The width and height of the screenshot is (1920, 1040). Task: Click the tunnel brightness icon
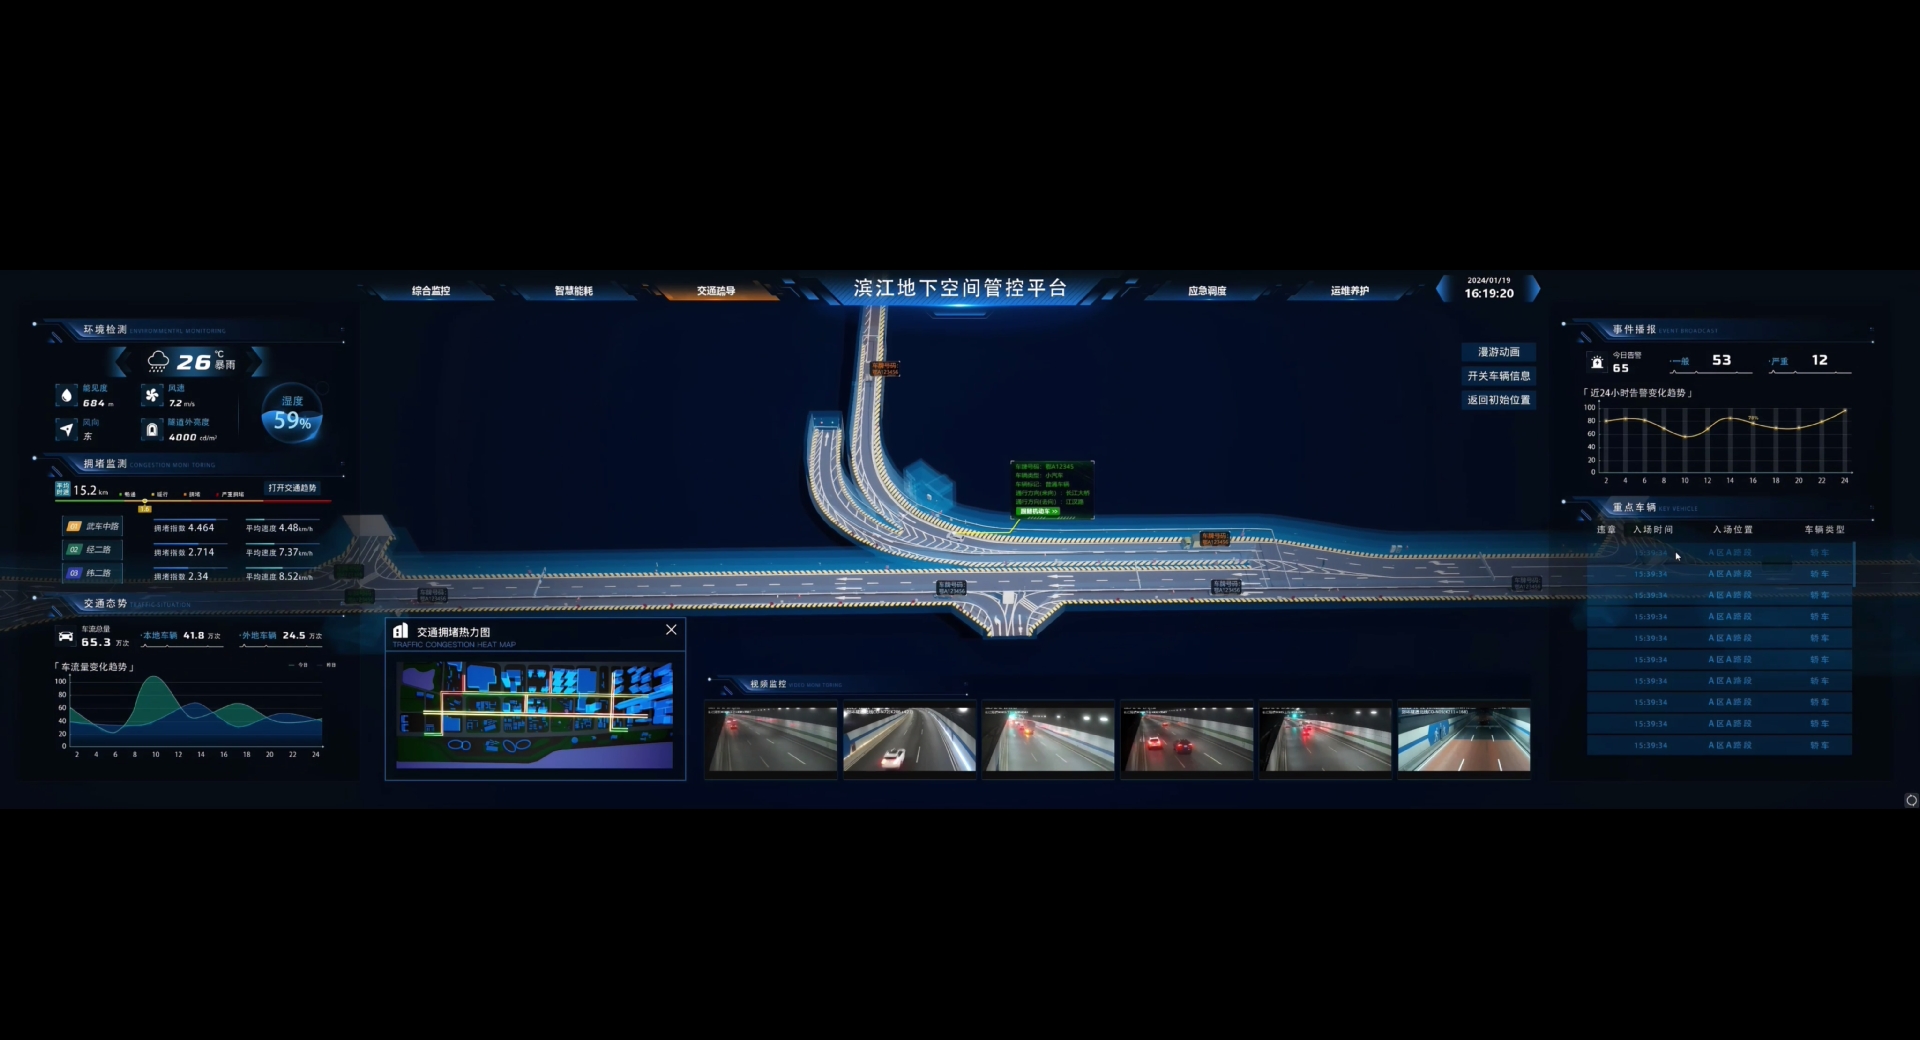(x=152, y=429)
